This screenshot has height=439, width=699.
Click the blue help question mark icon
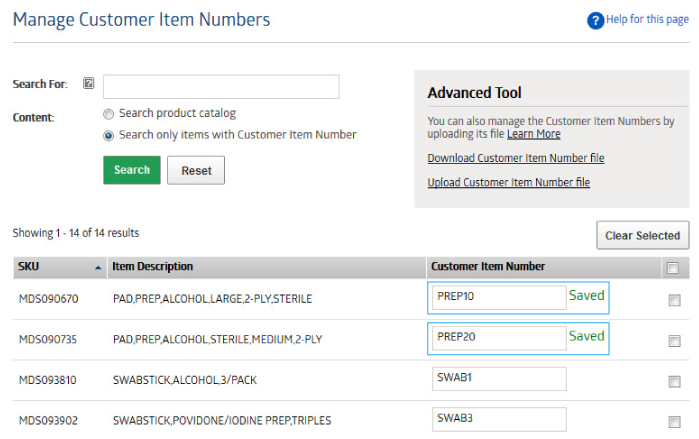(x=595, y=21)
